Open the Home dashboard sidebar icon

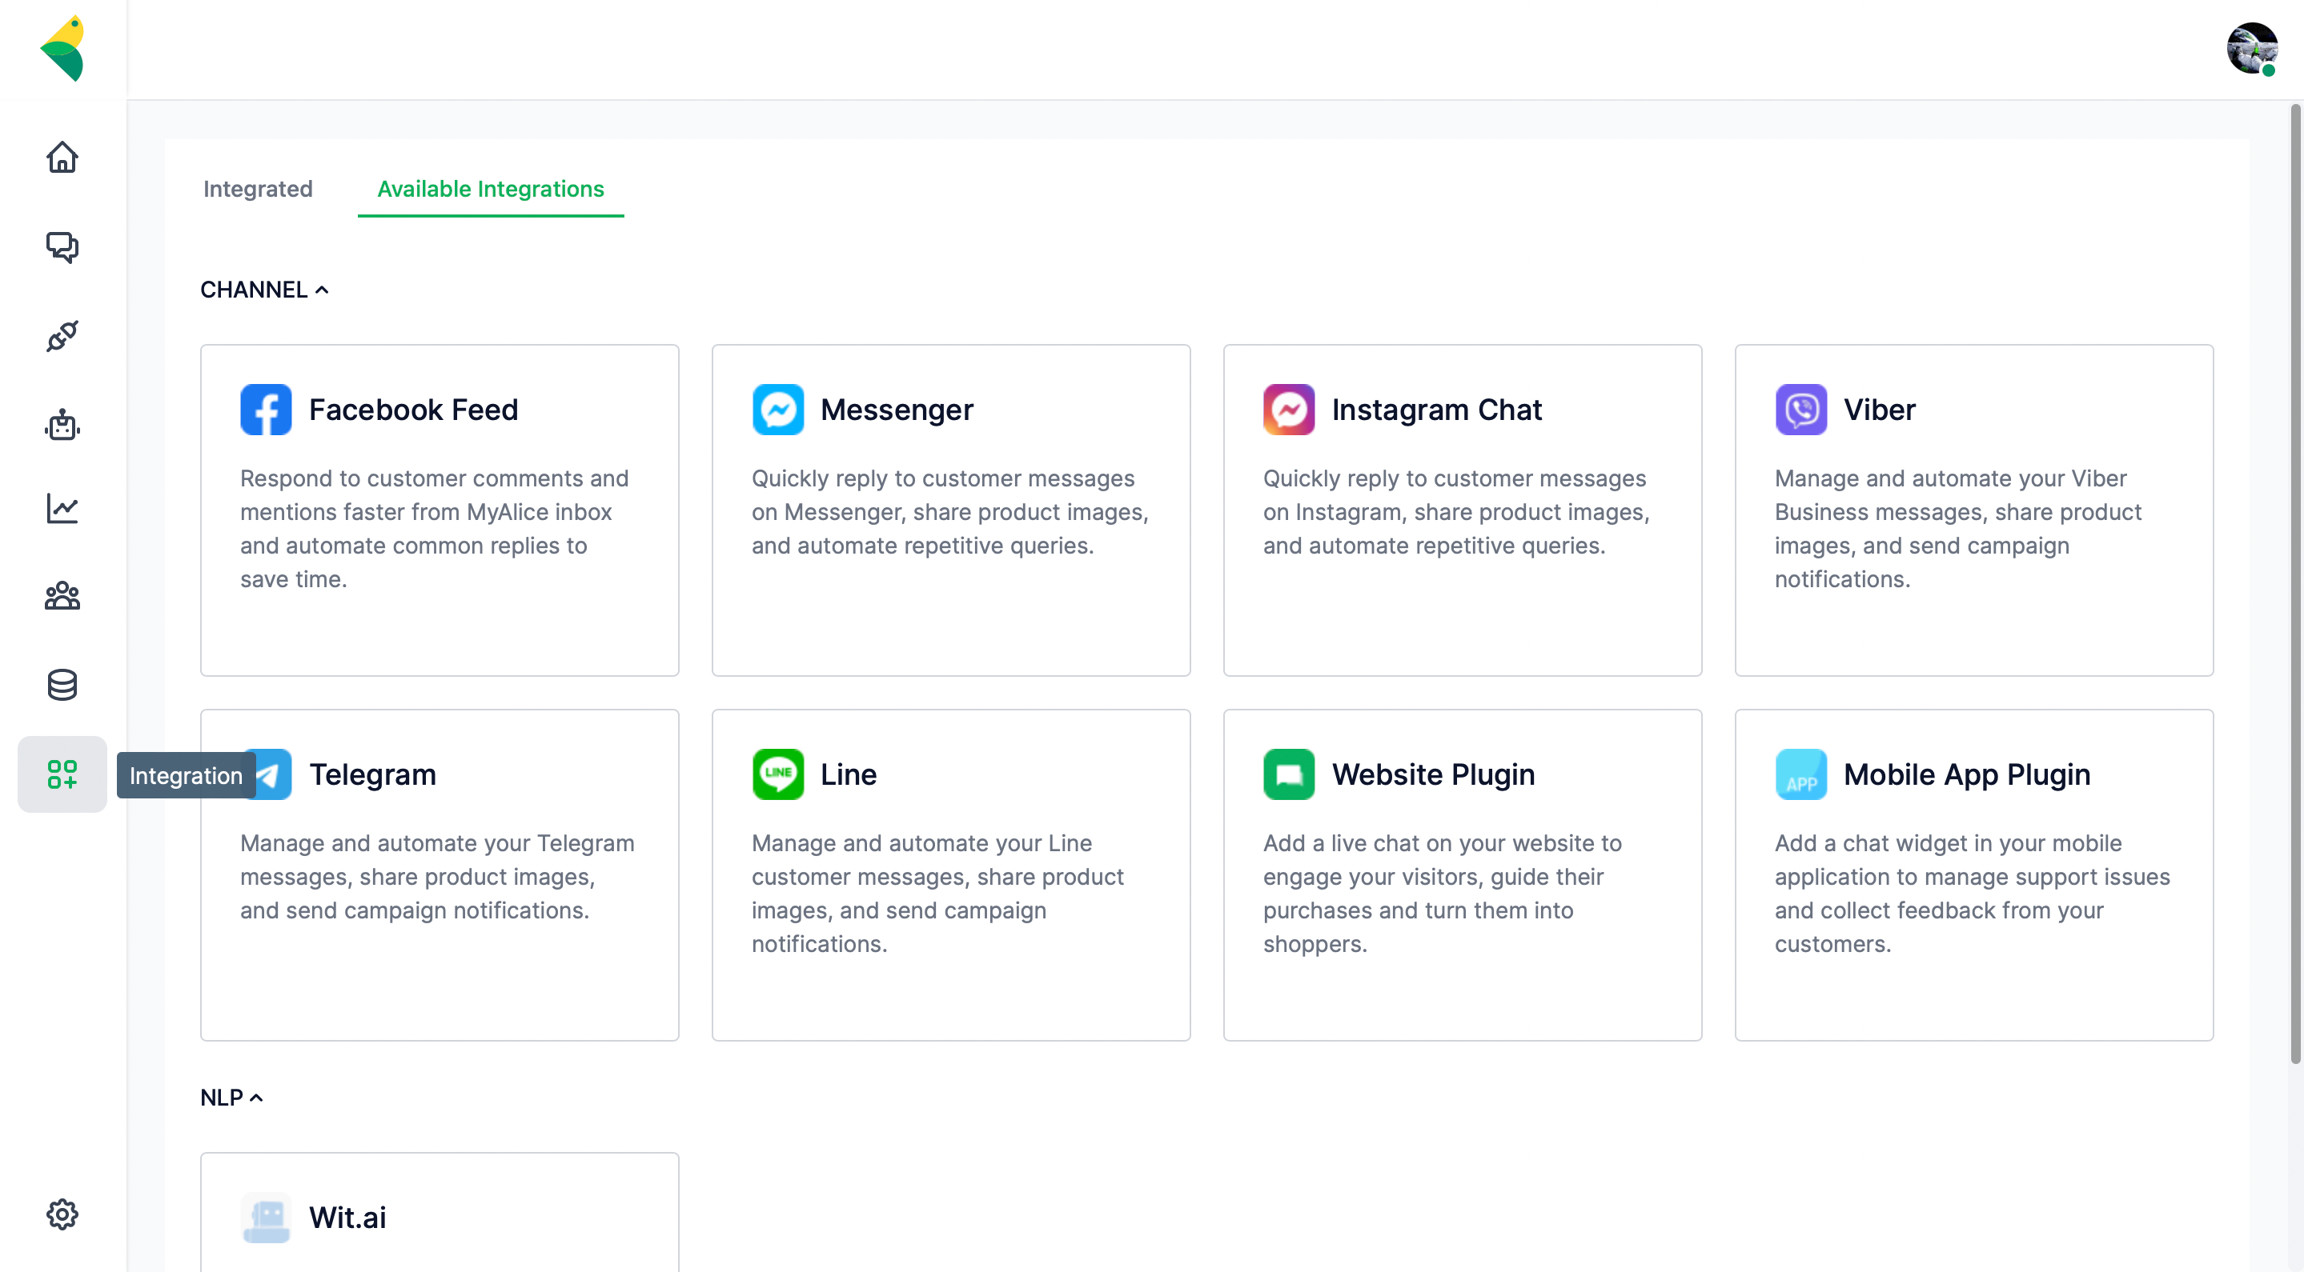[62, 158]
